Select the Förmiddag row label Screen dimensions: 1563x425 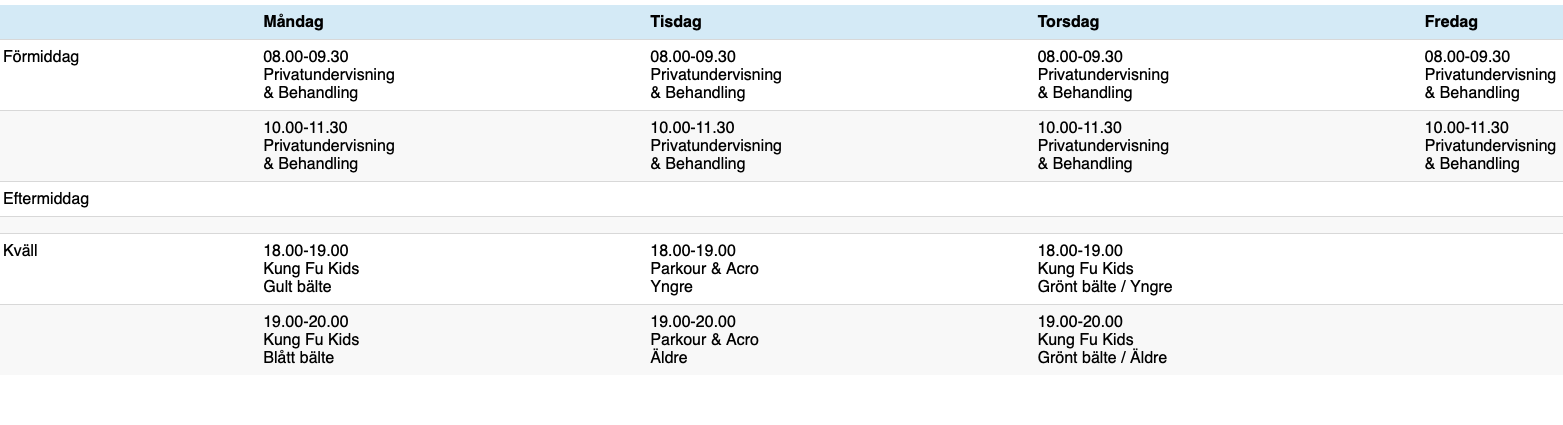[41, 57]
